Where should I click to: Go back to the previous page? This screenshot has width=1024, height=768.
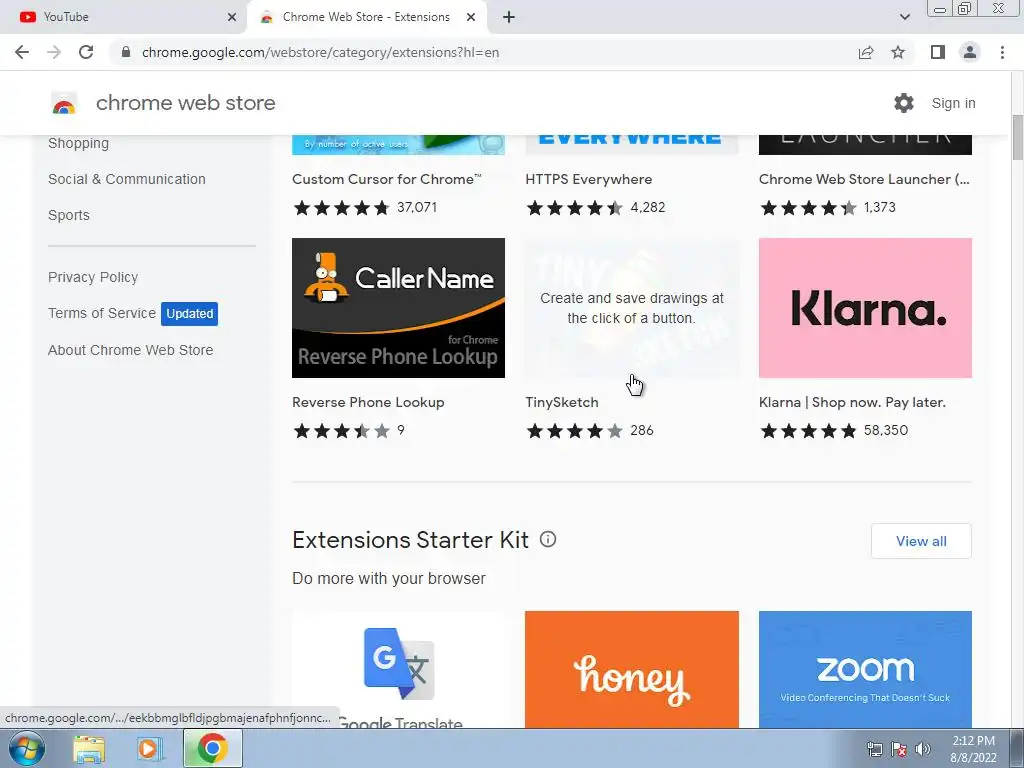[22, 52]
